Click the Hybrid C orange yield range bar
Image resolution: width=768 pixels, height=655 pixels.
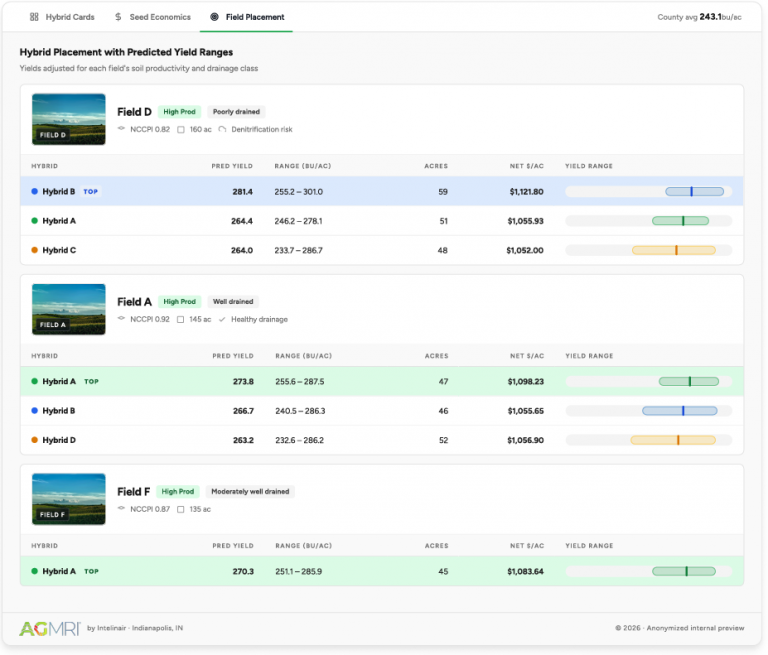coord(673,250)
